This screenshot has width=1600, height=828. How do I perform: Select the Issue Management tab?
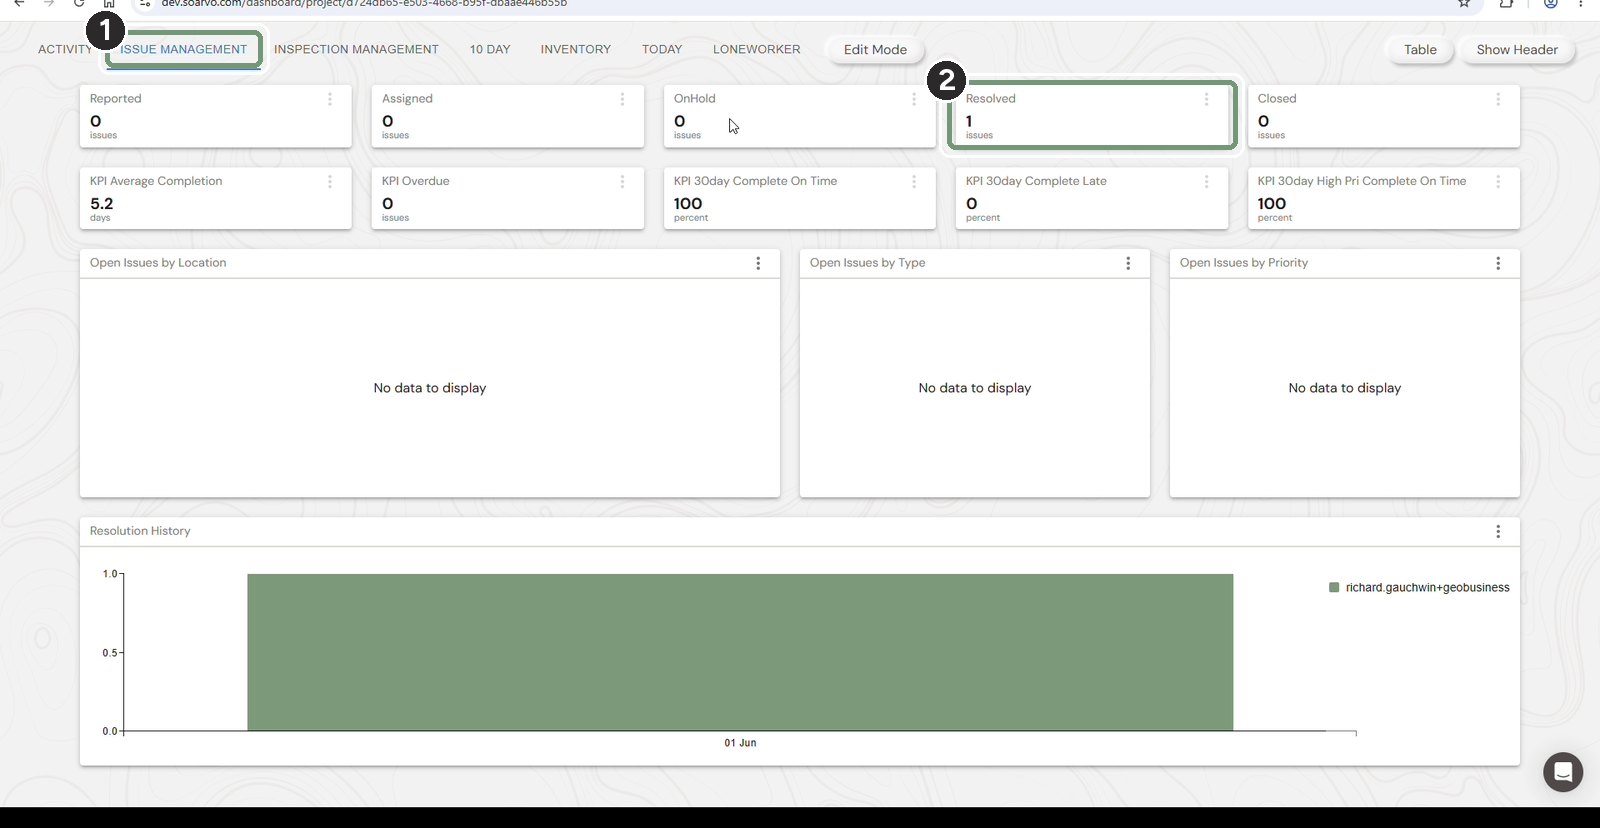click(184, 49)
